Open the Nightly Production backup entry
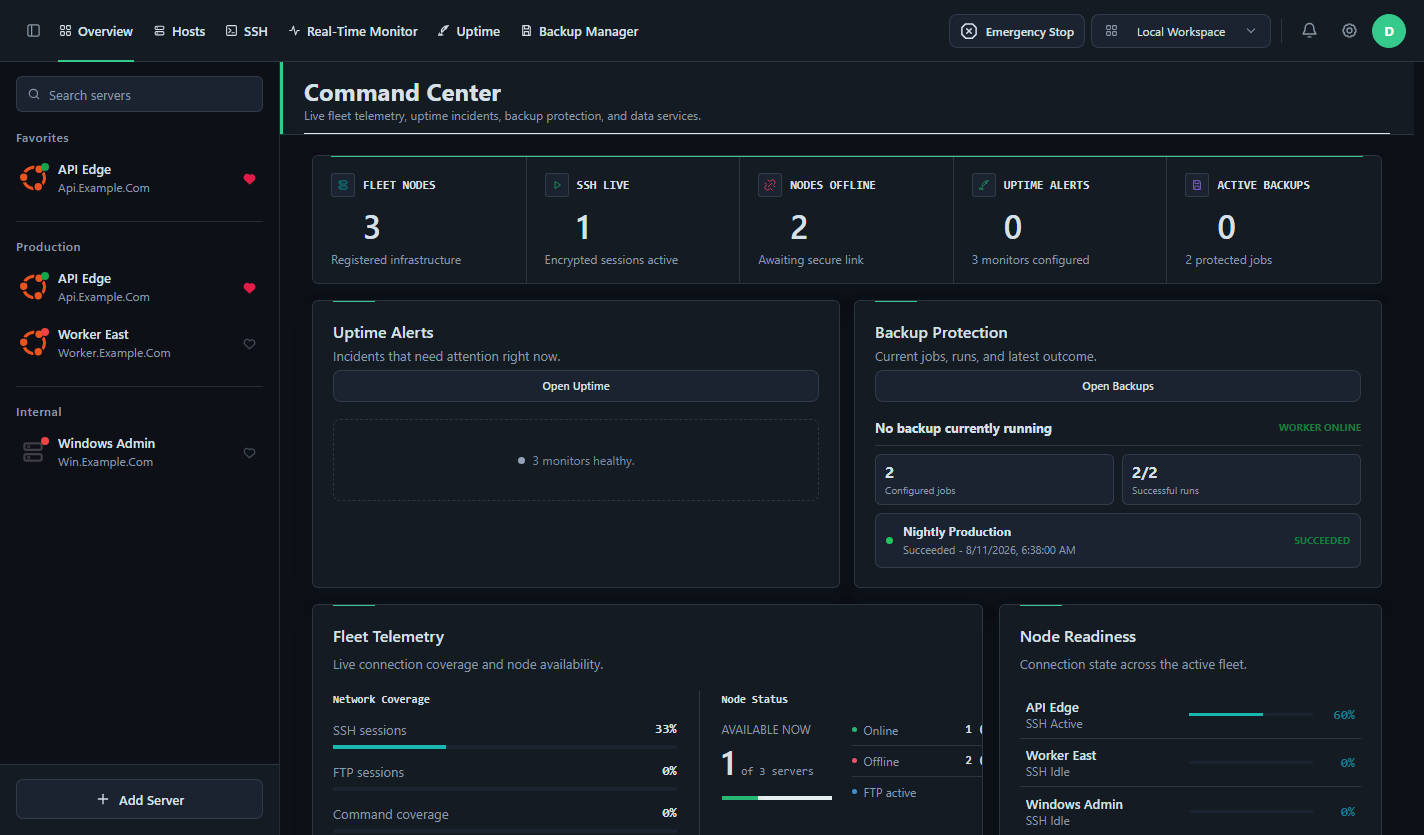This screenshot has width=1424, height=835. pos(1118,540)
